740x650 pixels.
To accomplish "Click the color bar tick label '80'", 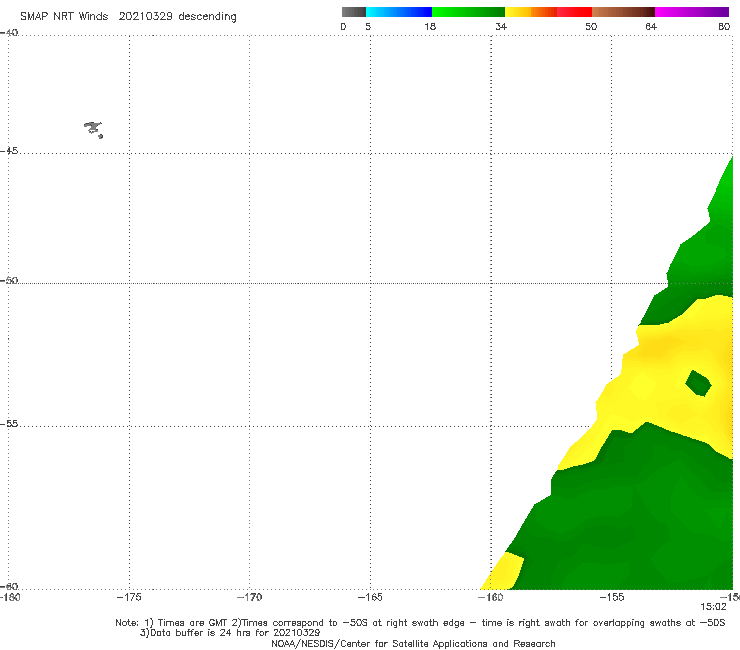I will pyautogui.click(x=724, y=27).
